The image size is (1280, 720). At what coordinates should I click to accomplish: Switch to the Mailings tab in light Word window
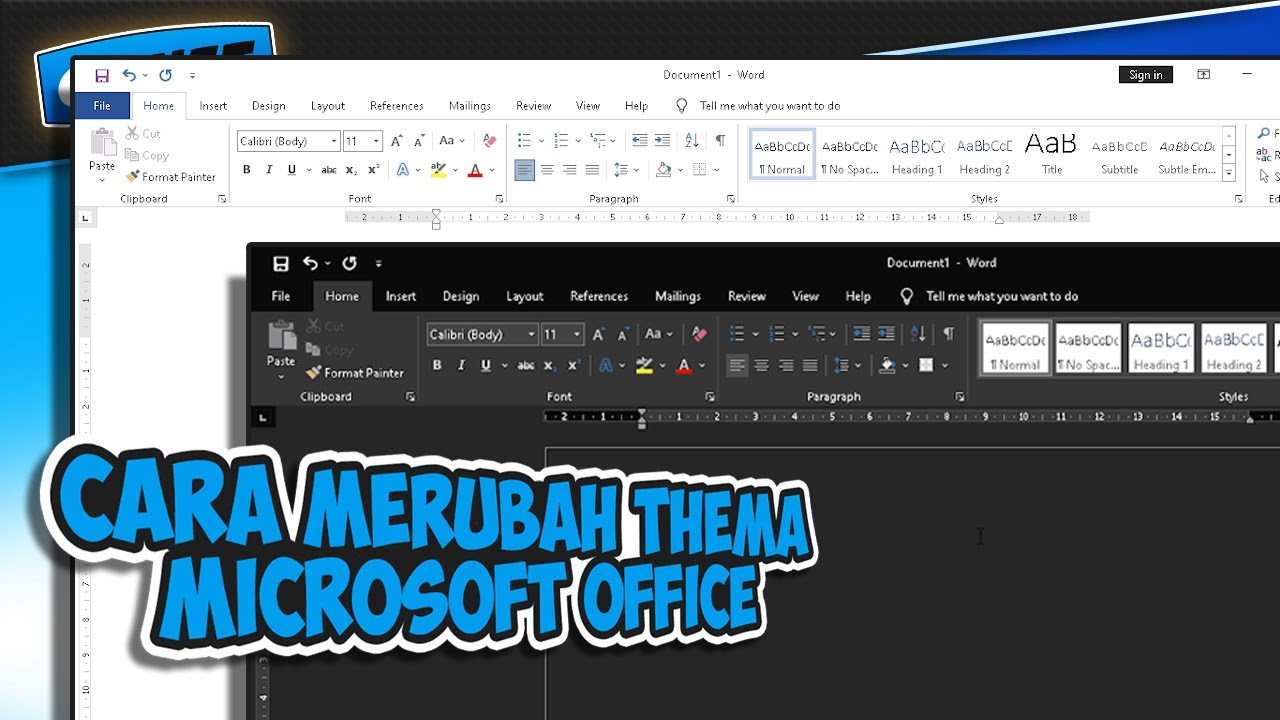(x=470, y=105)
